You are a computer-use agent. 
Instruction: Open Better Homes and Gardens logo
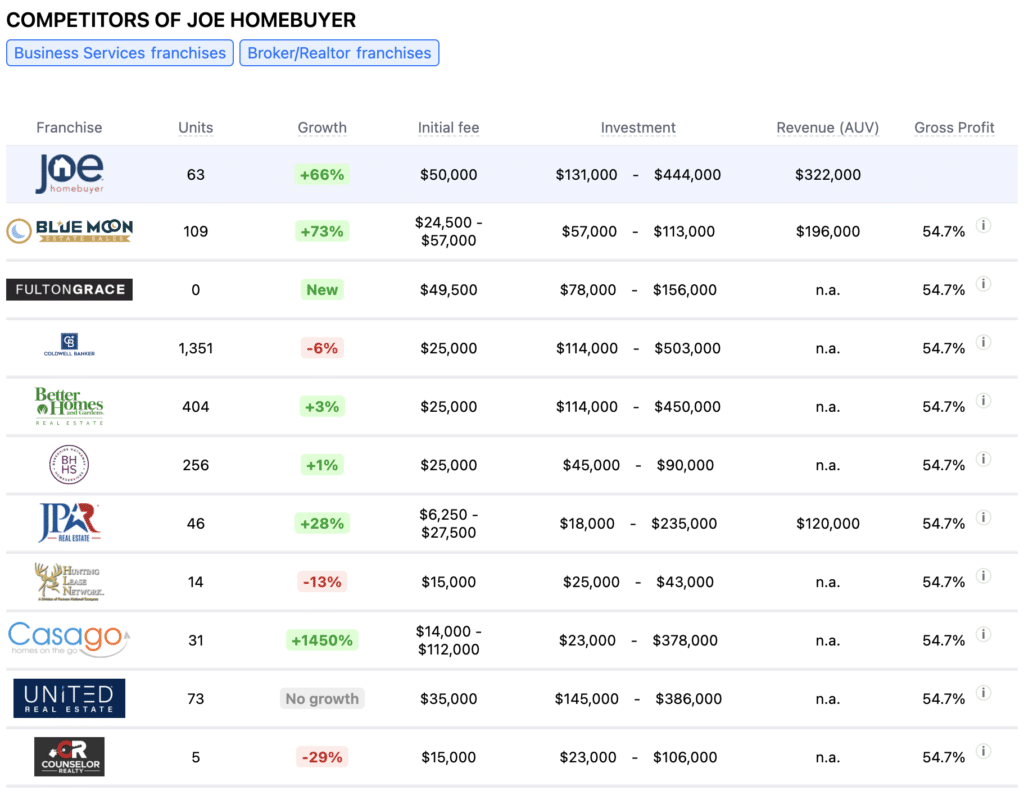pyautogui.click(x=69, y=406)
